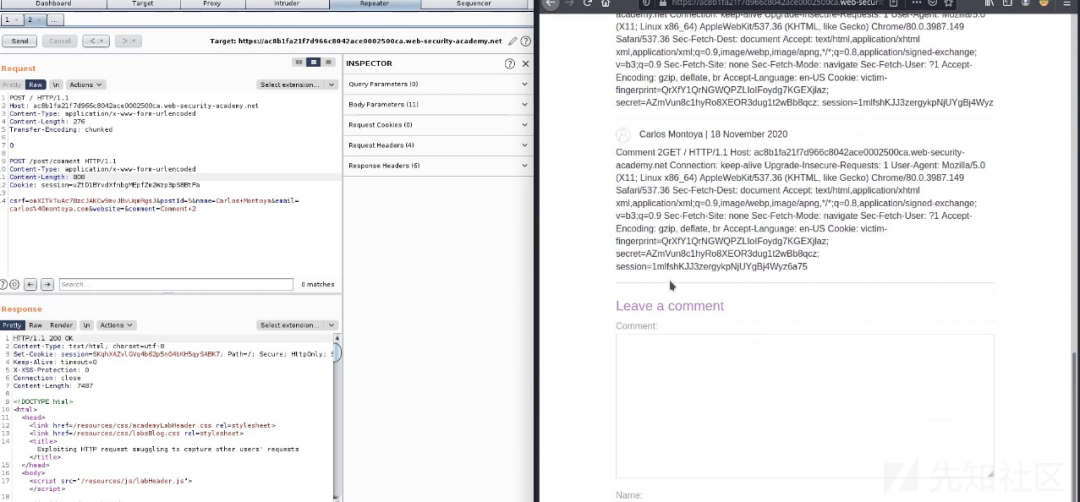Screen dimensions: 1080x502
Task: Expand Query Parameters (0) section
Action: (x=438, y=84)
